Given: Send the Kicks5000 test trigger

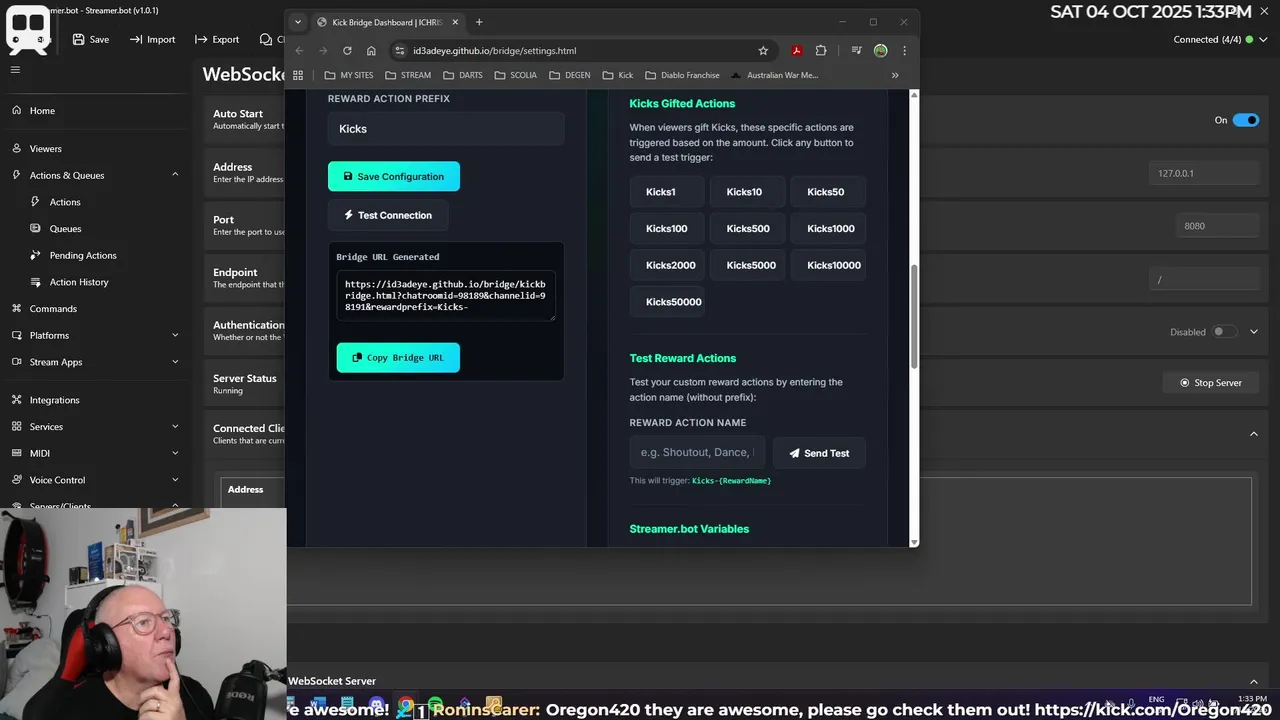Looking at the screenshot, I should click(747, 265).
